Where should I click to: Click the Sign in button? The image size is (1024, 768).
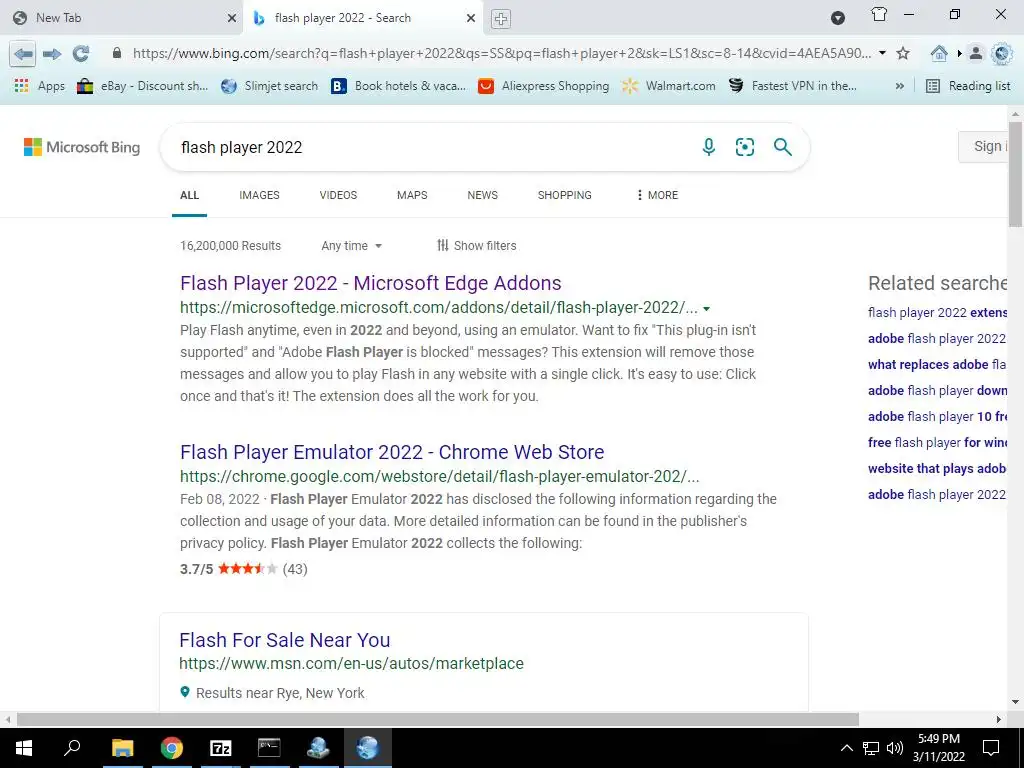click(985, 146)
